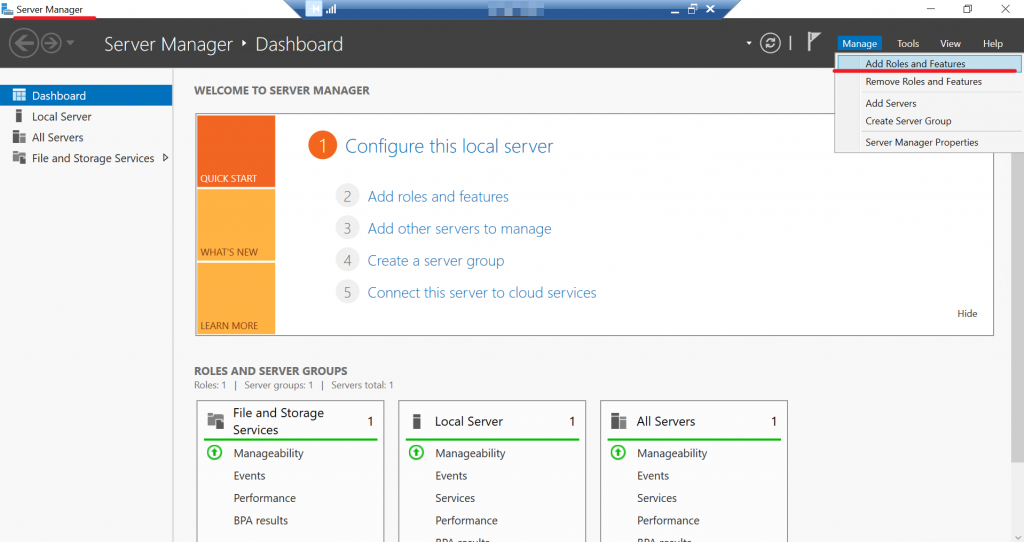This screenshot has height=542, width=1024.
Task: Click the File and Storage Services sidebar icon
Action: pyautogui.click(x=19, y=158)
